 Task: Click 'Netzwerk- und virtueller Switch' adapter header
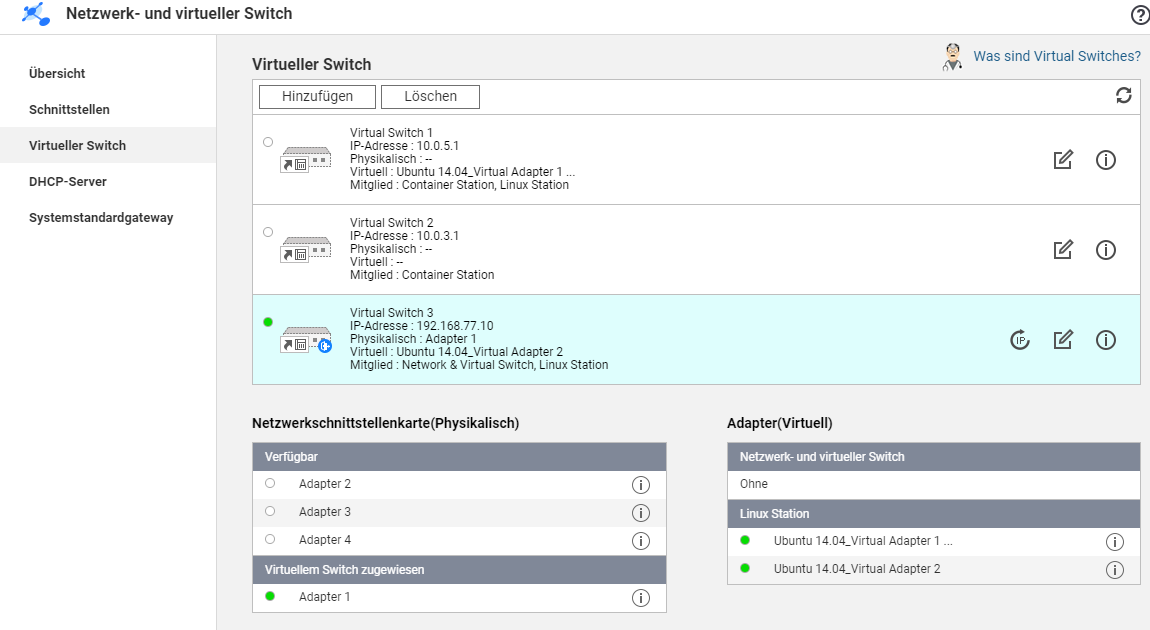[x=934, y=456]
